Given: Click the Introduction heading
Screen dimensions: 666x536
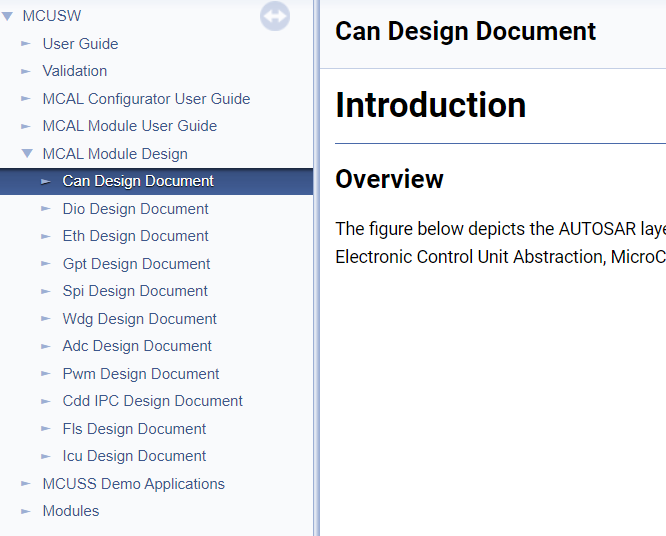Looking at the screenshot, I should pos(431,105).
